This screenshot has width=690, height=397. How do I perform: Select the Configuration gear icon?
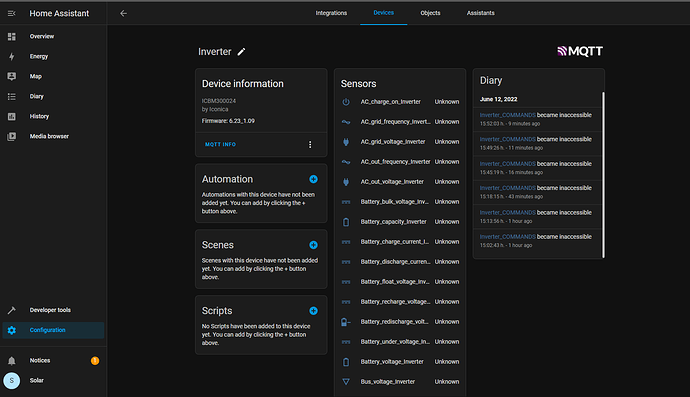[x=11, y=330]
